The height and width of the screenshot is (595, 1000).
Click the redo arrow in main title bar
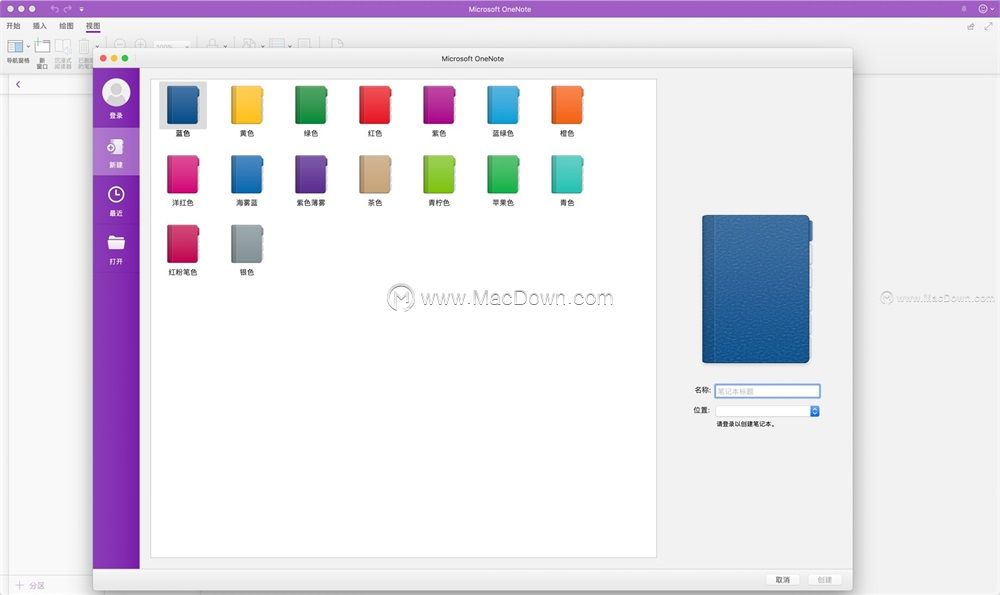tap(68, 9)
